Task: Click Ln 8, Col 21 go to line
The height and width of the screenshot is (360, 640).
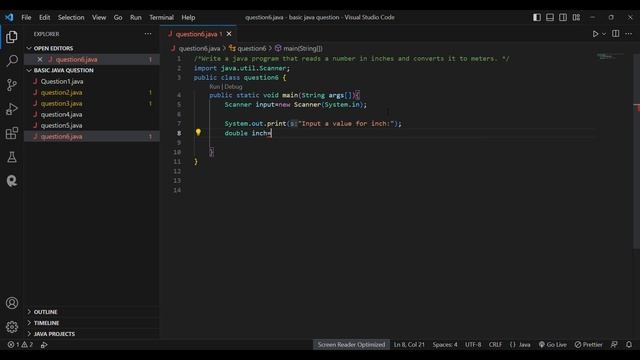Action: [x=409, y=344]
